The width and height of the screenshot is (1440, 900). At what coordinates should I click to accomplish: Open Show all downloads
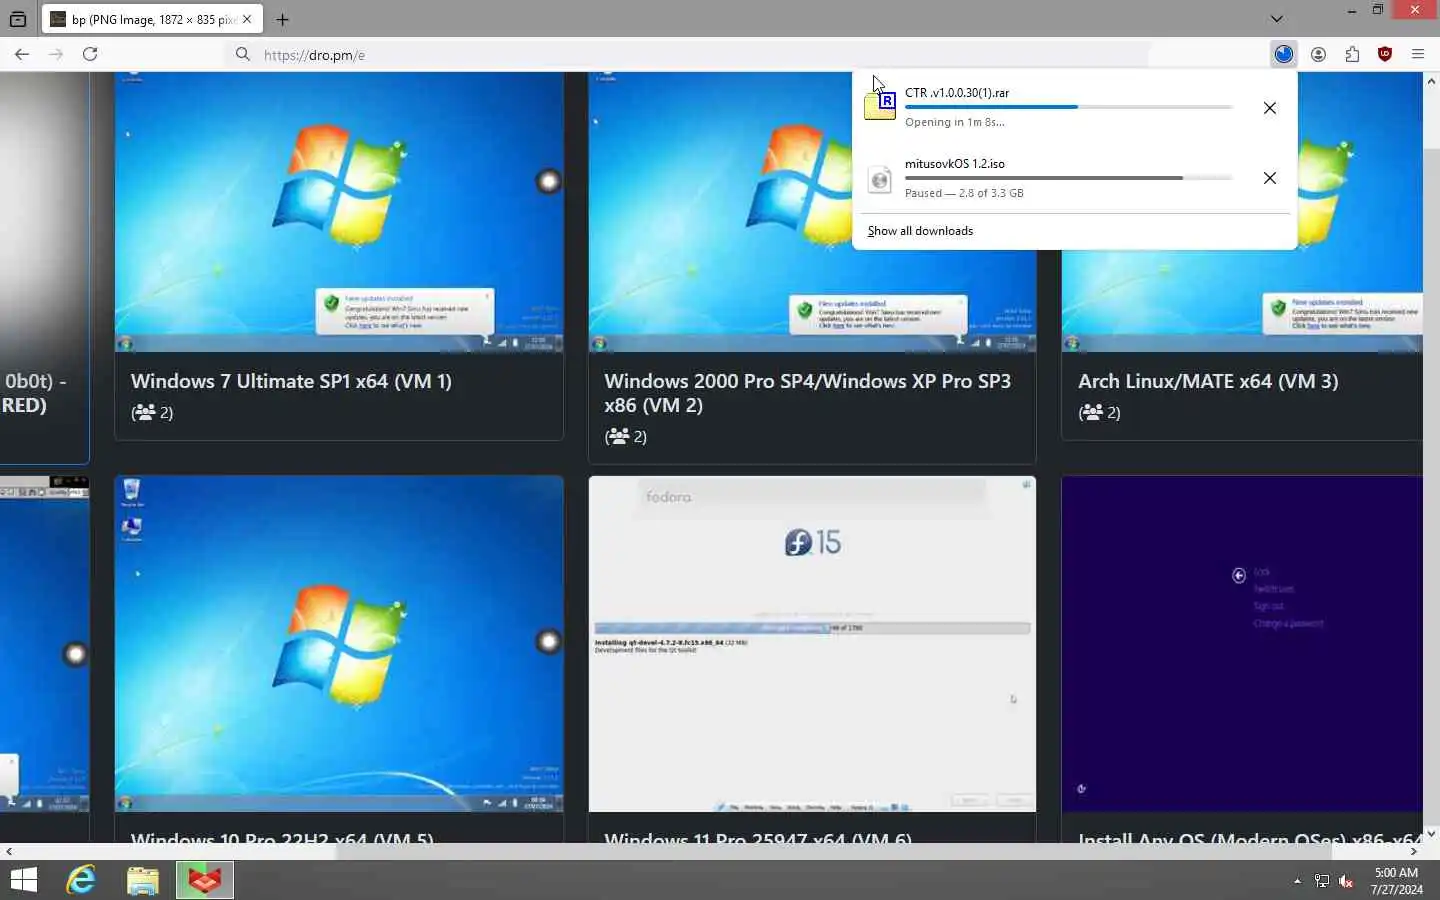pos(920,231)
